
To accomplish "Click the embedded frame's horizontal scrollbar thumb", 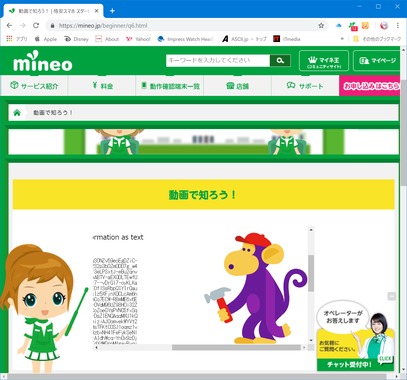I will (x=236, y=347).
